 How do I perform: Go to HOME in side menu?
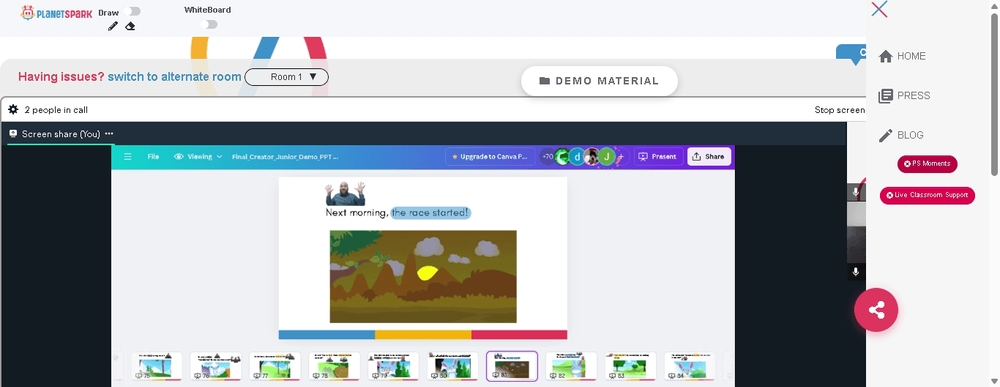tap(902, 56)
